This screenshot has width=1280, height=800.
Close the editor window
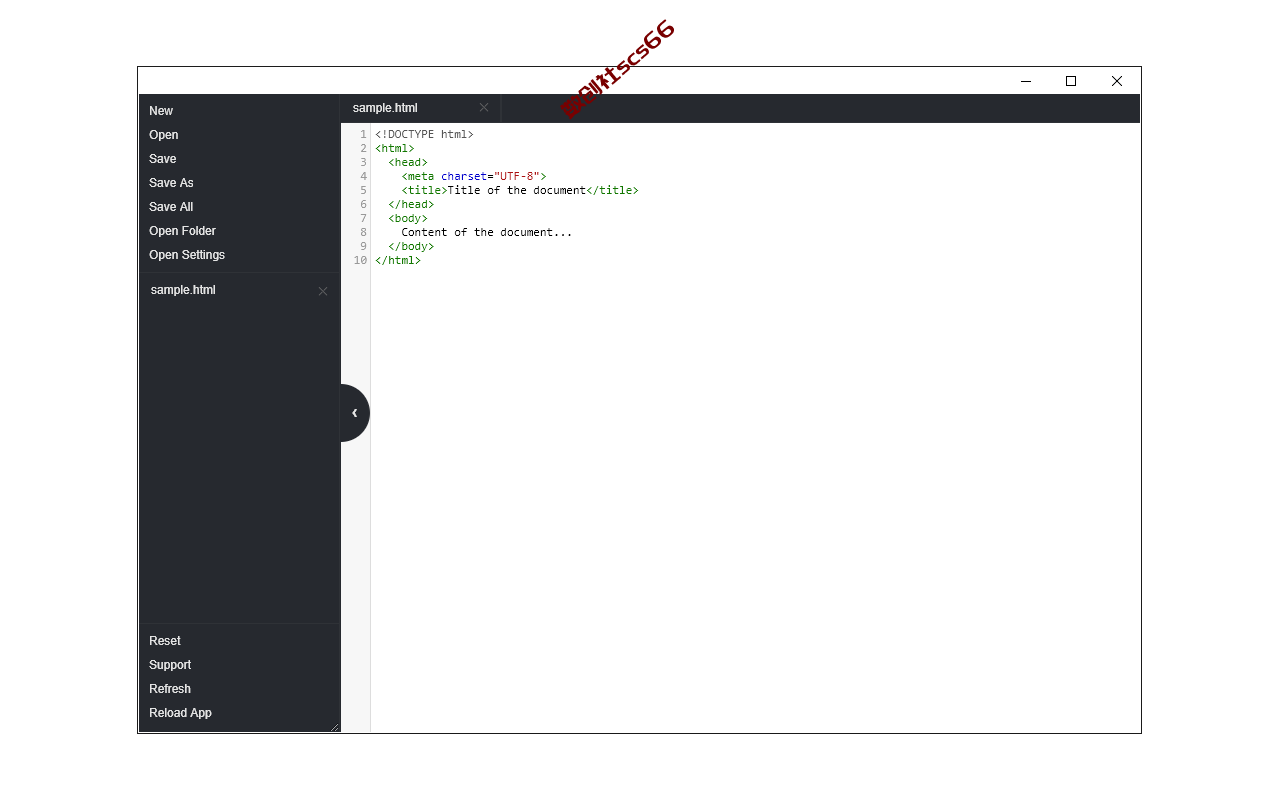(x=1117, y=81)
